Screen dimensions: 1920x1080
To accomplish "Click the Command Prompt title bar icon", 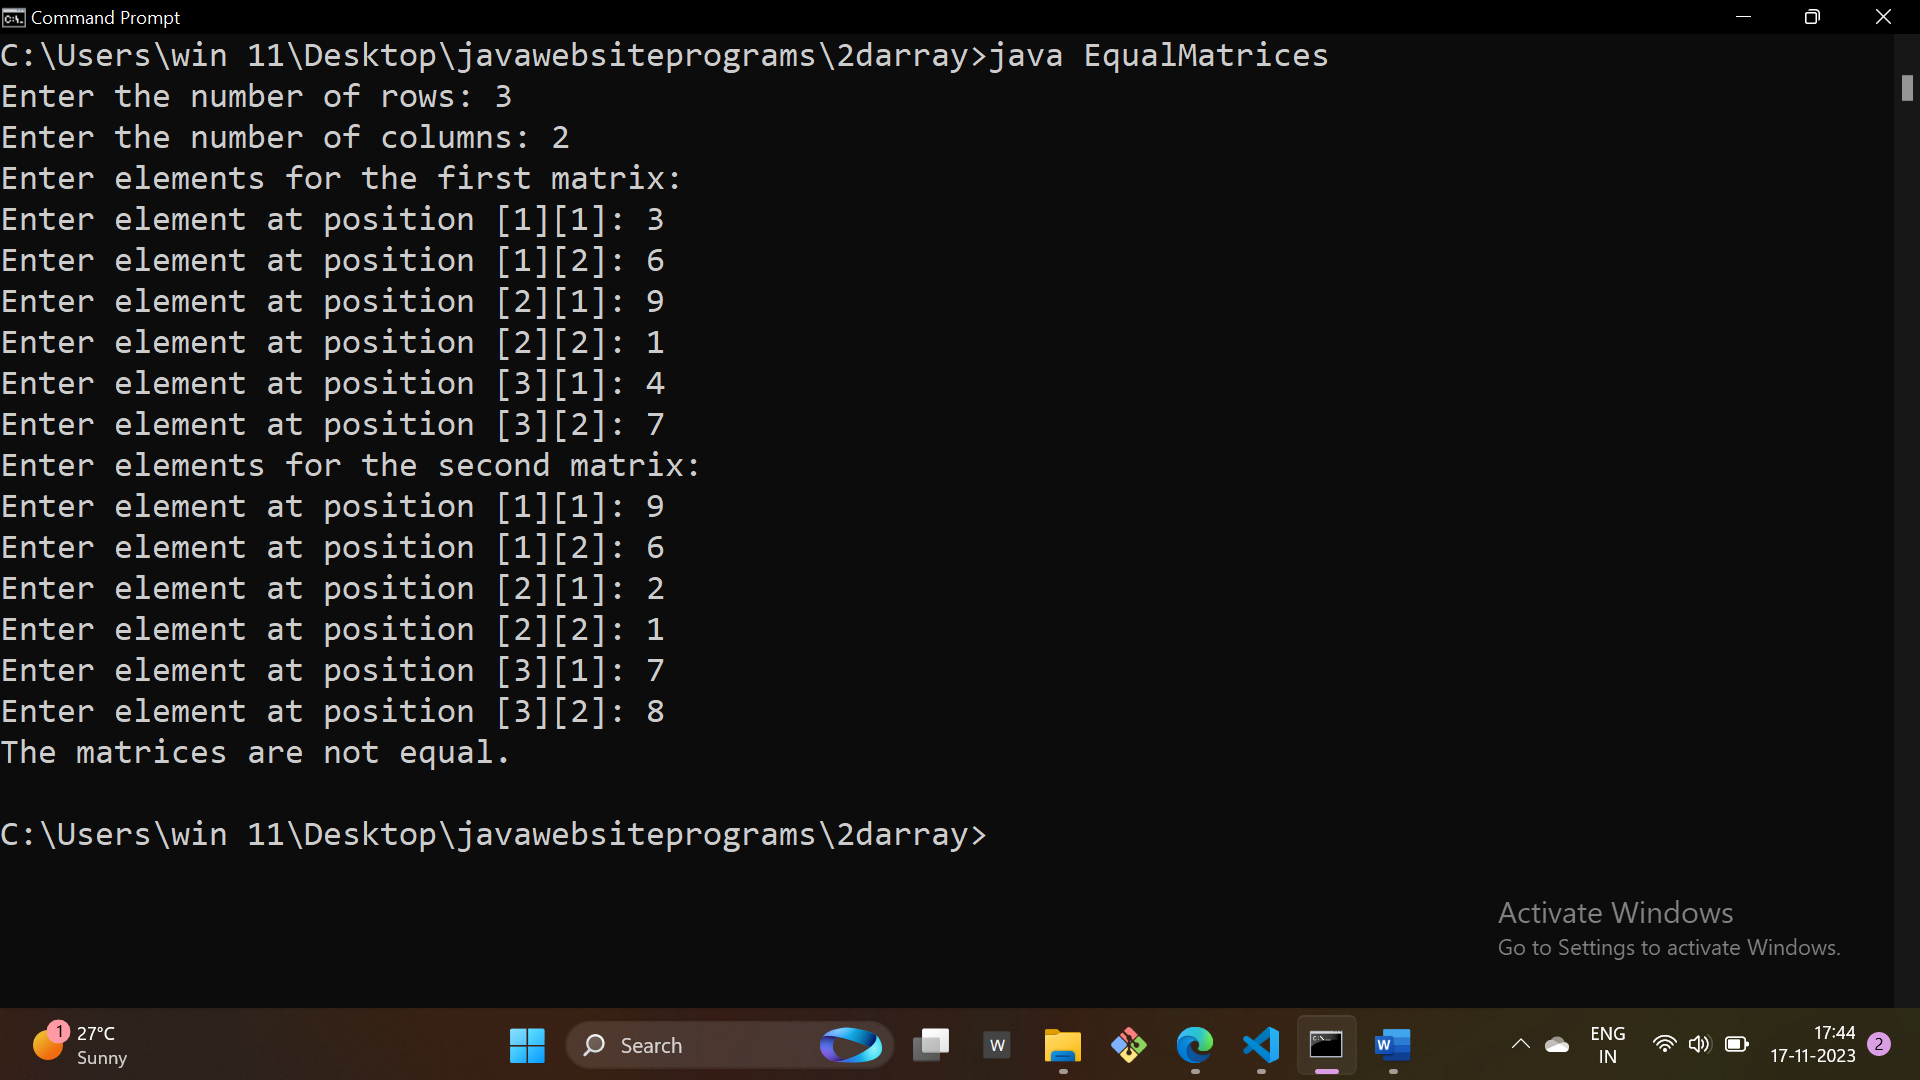I will (x=13, y=17).
